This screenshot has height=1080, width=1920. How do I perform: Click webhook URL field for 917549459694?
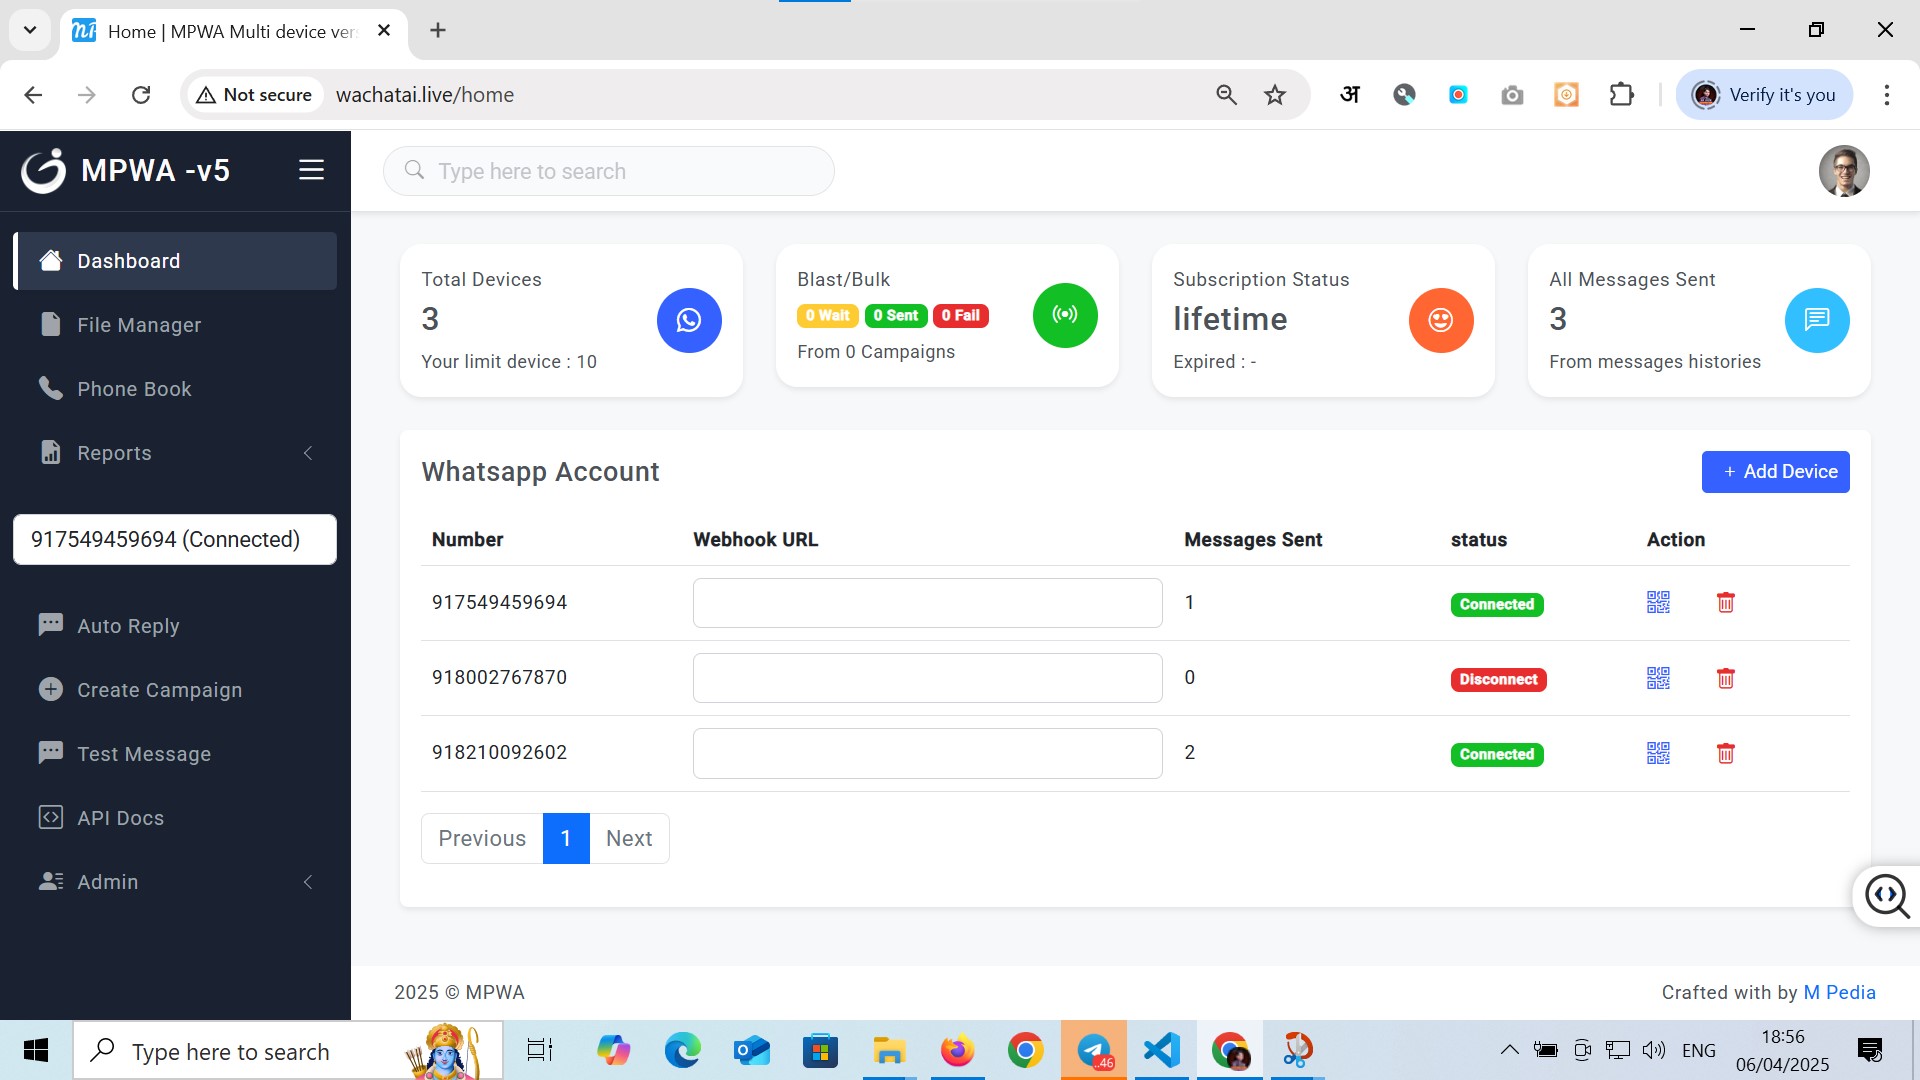tap(927, 603)
